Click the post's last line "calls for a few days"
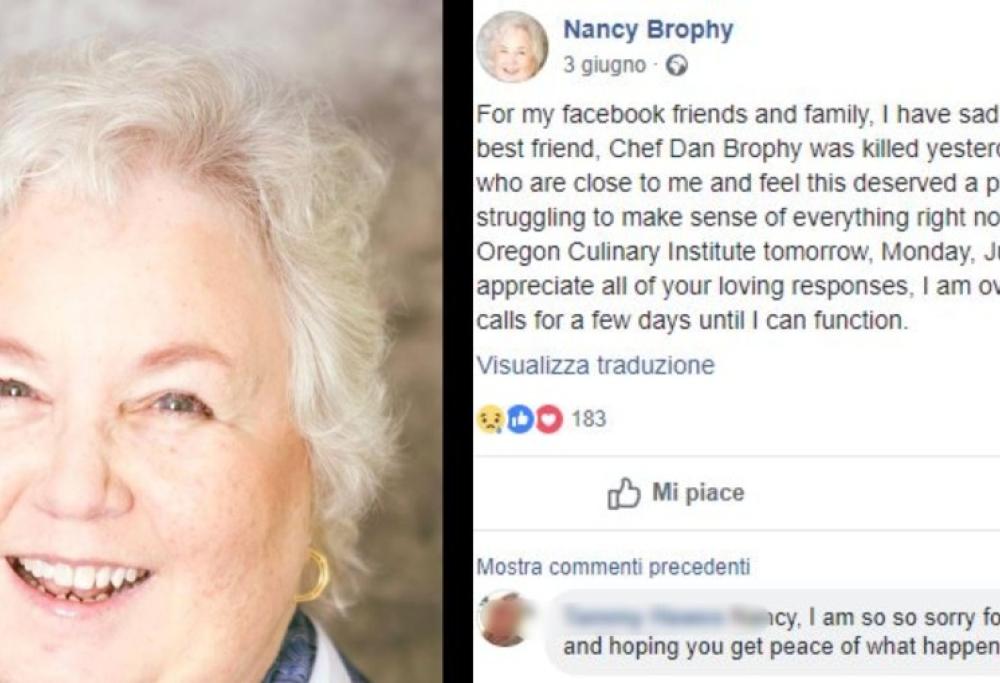 (x=691, y=322)
